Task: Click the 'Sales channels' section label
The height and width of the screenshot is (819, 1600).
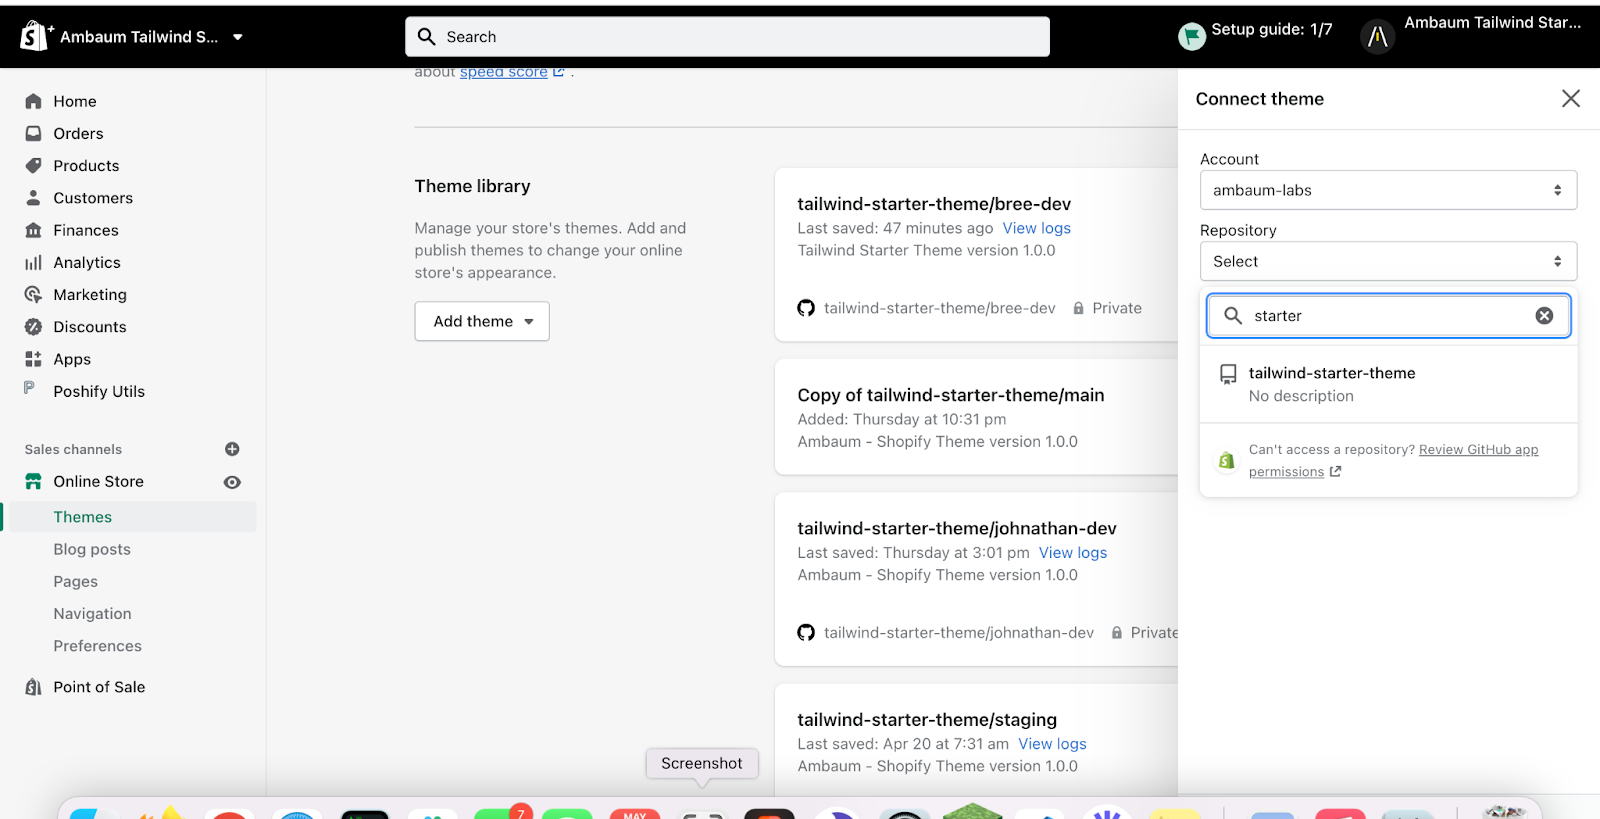Action: click(73, 449)
